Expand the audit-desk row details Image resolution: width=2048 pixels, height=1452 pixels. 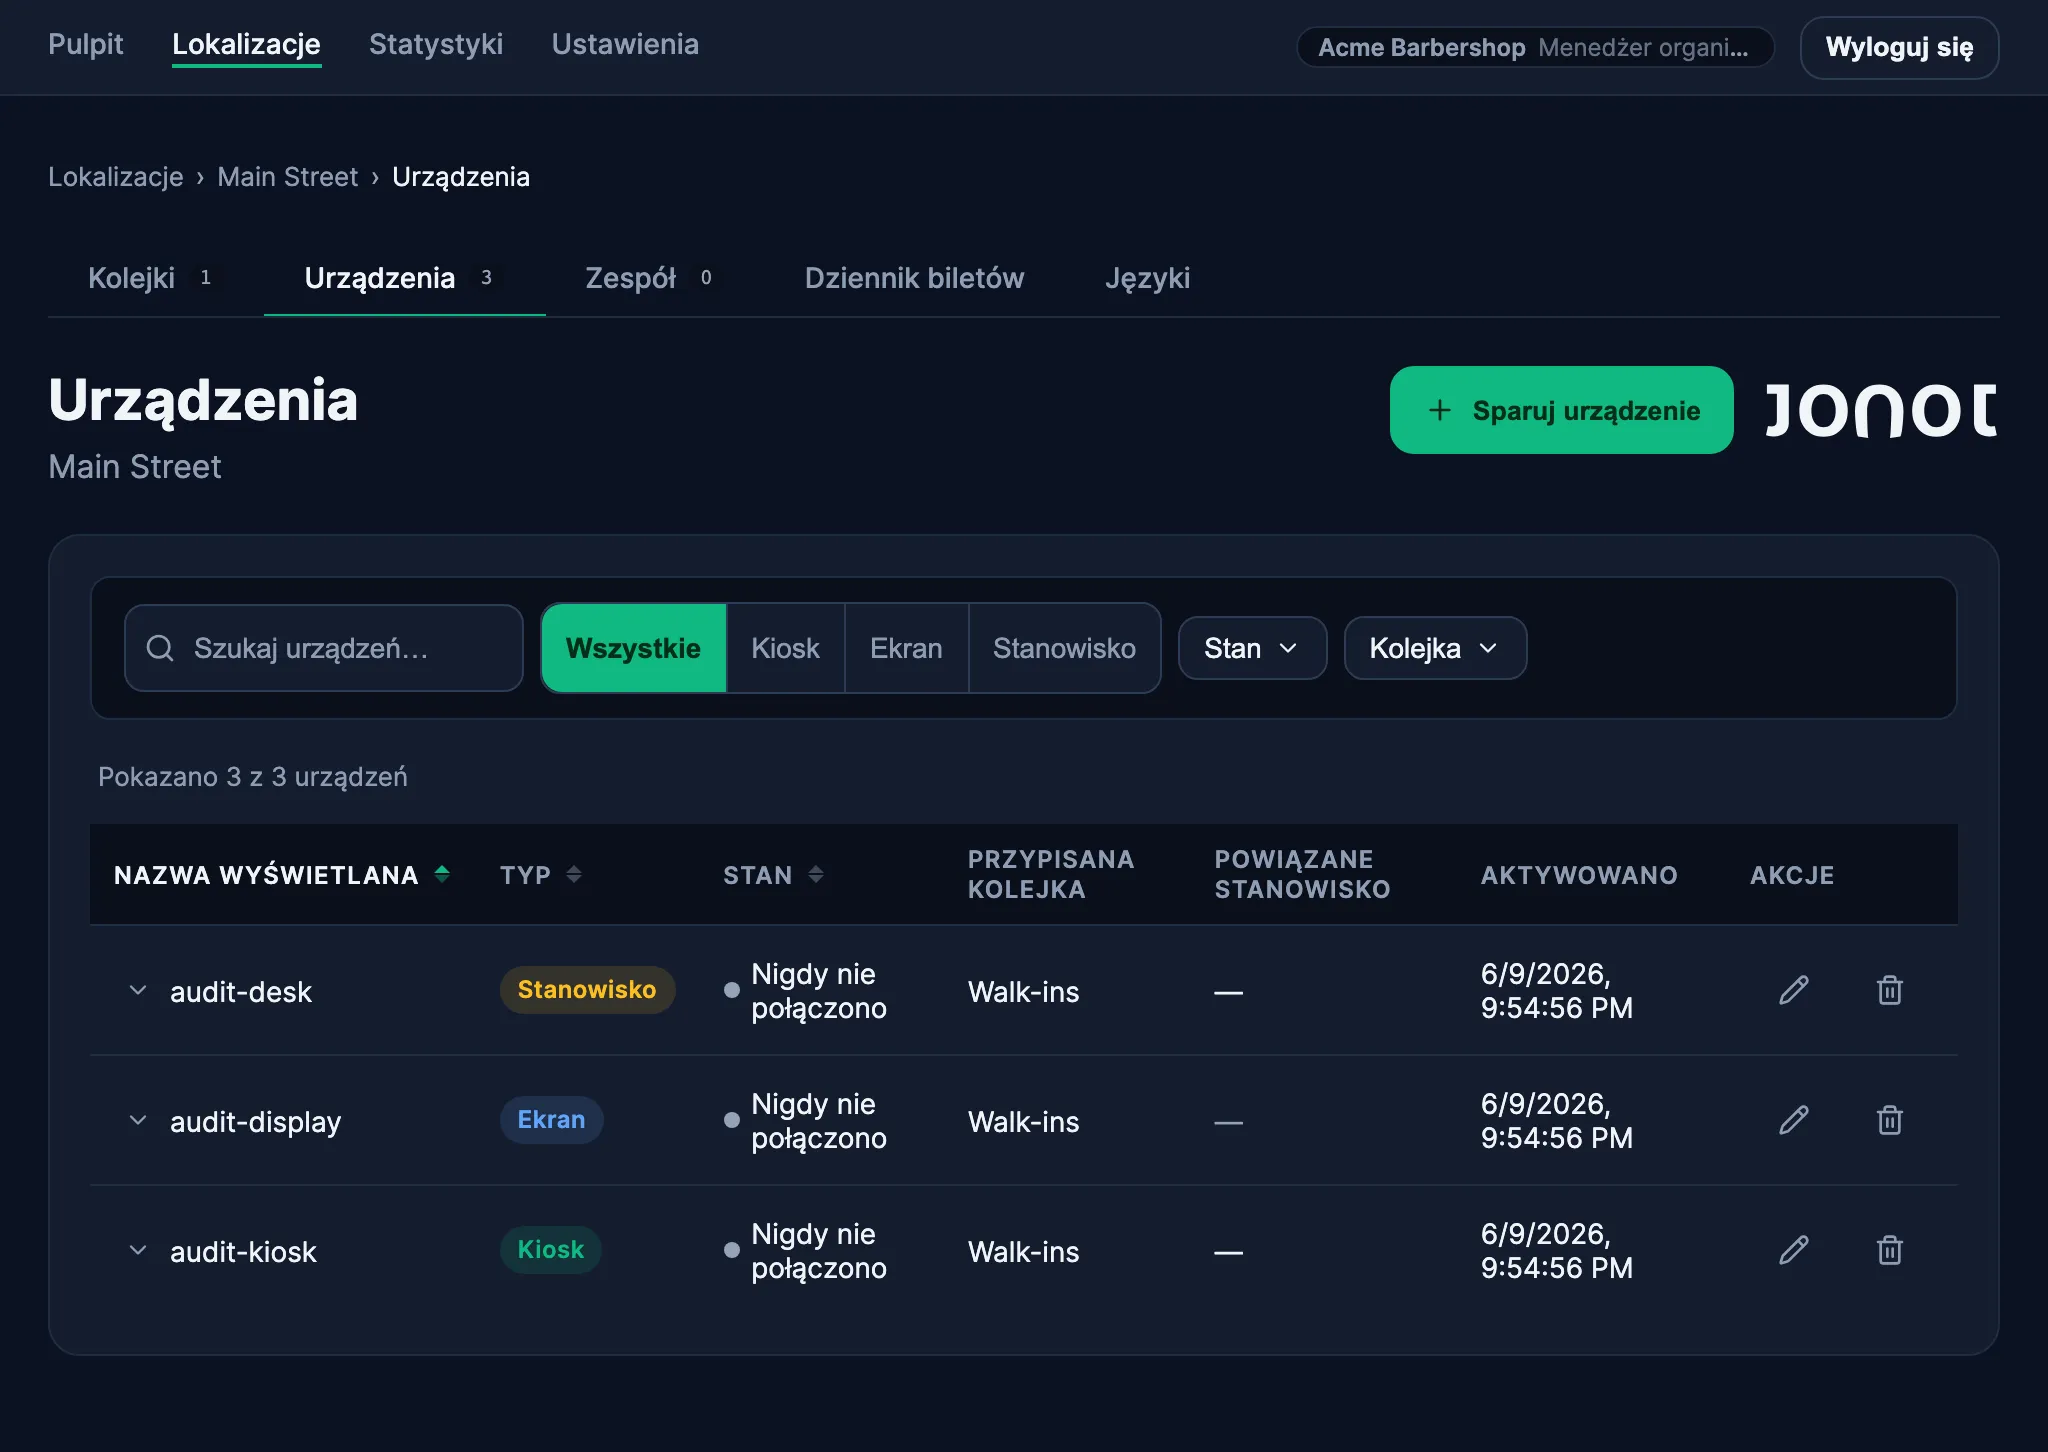pyautogui.click(x=138, y=991)
